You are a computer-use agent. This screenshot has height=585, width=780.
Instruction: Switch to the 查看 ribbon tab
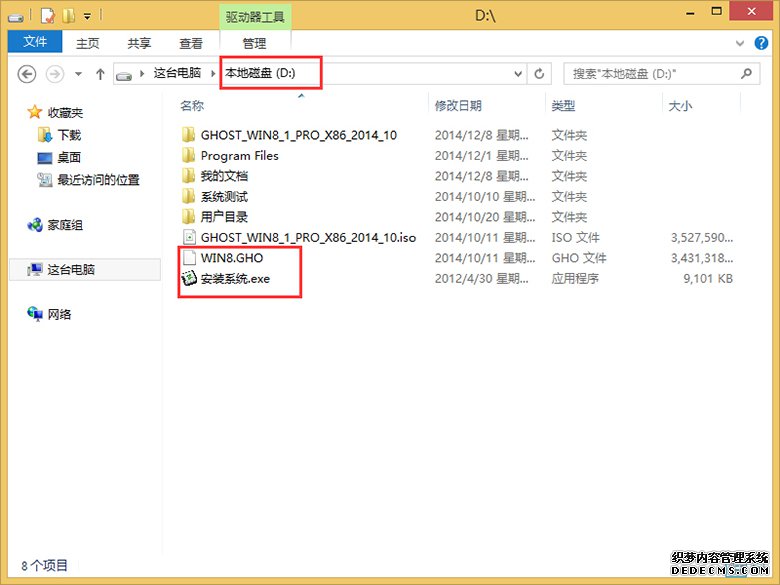(x=191, y=43)
